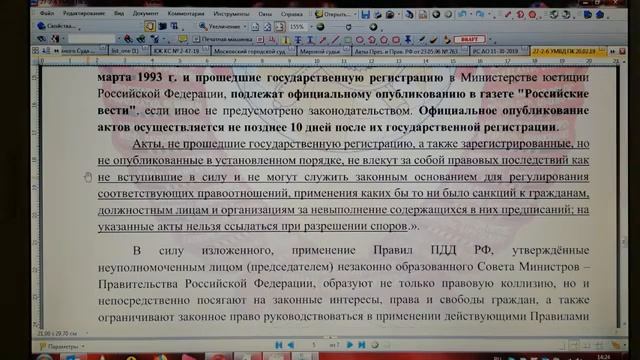Select the Sticky Note tool

point(182,39)
